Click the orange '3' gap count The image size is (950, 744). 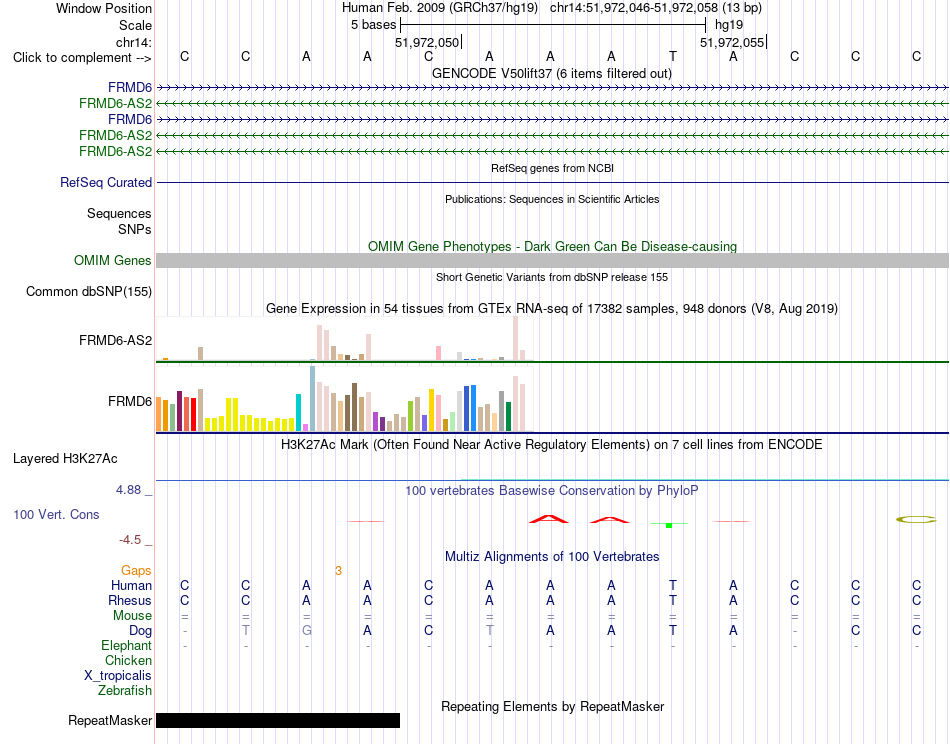[x=338, y=570]
